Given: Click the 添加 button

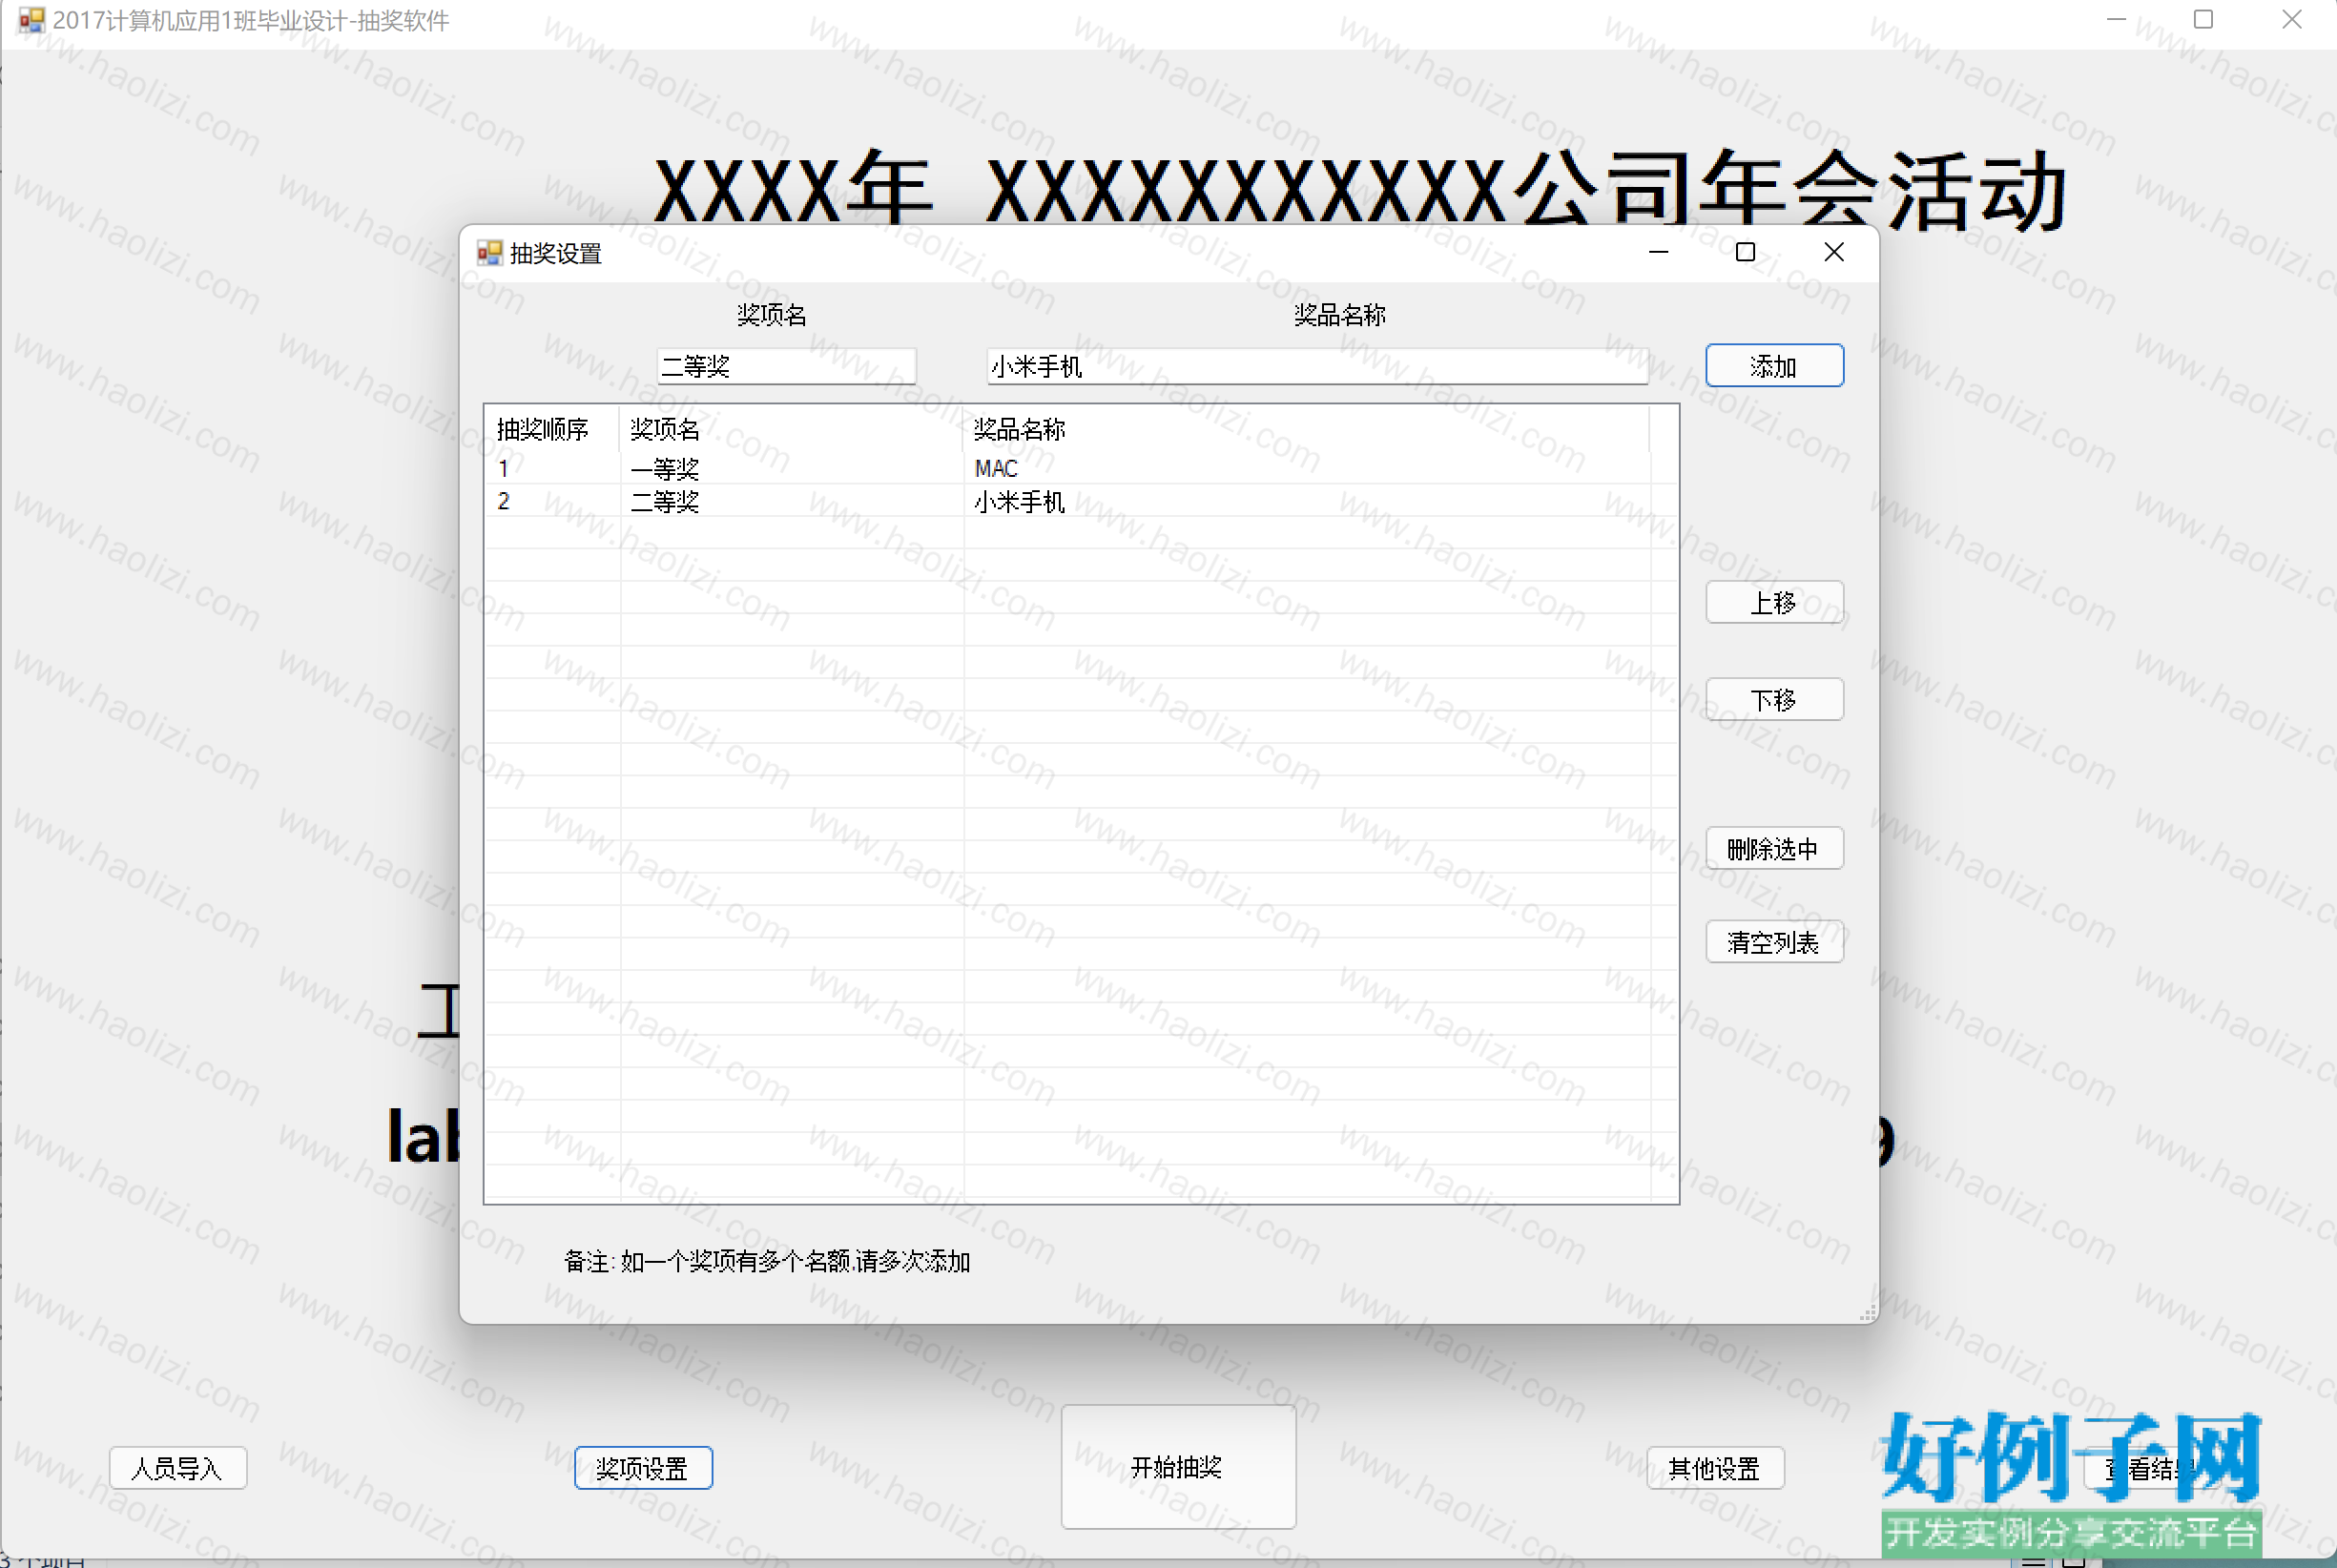Looking at the screenshot, I should pyautogui.click(x=1774, y=366).
